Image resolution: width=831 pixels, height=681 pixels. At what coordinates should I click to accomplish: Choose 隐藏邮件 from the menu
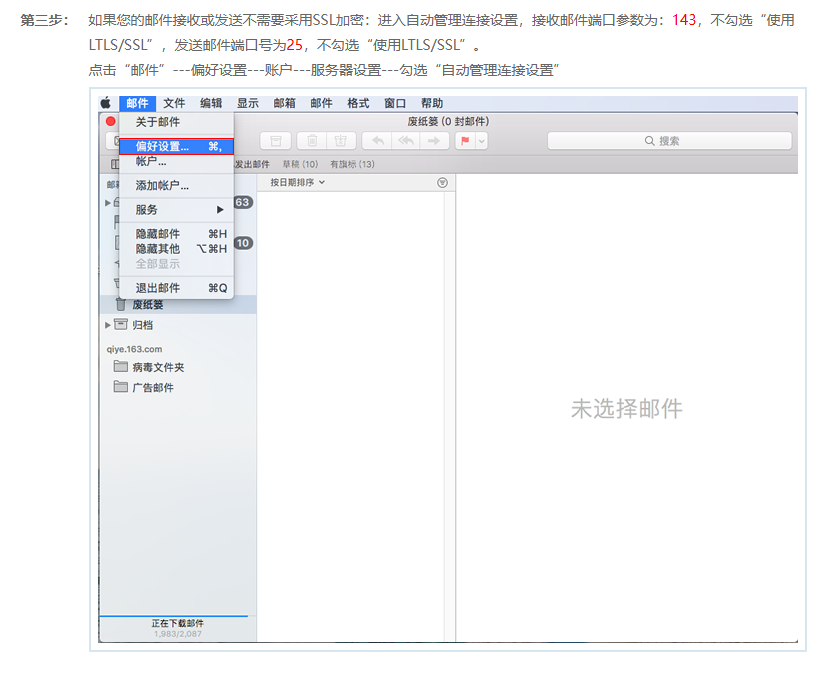click(x=176, y=234)
